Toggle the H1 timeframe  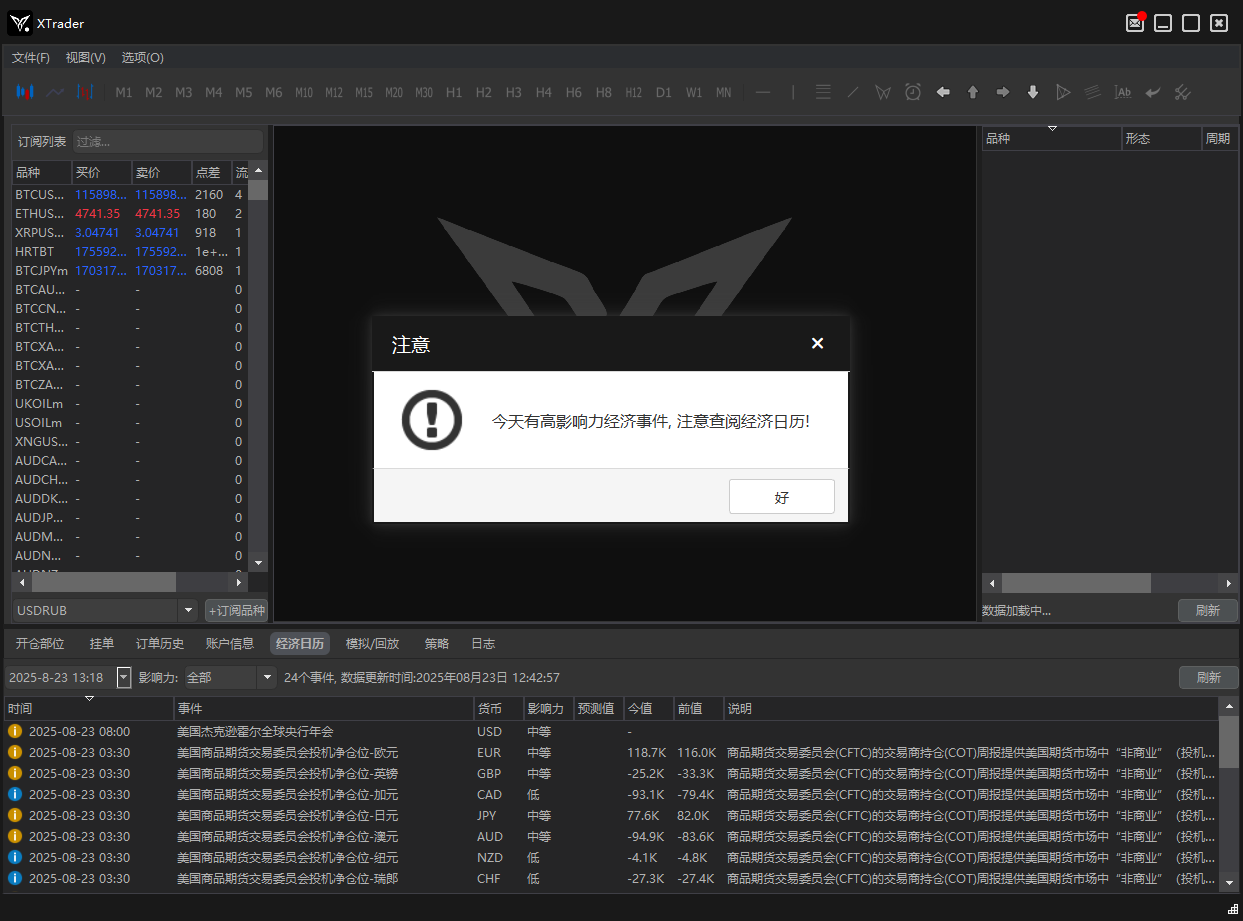(x=454, y=92)
